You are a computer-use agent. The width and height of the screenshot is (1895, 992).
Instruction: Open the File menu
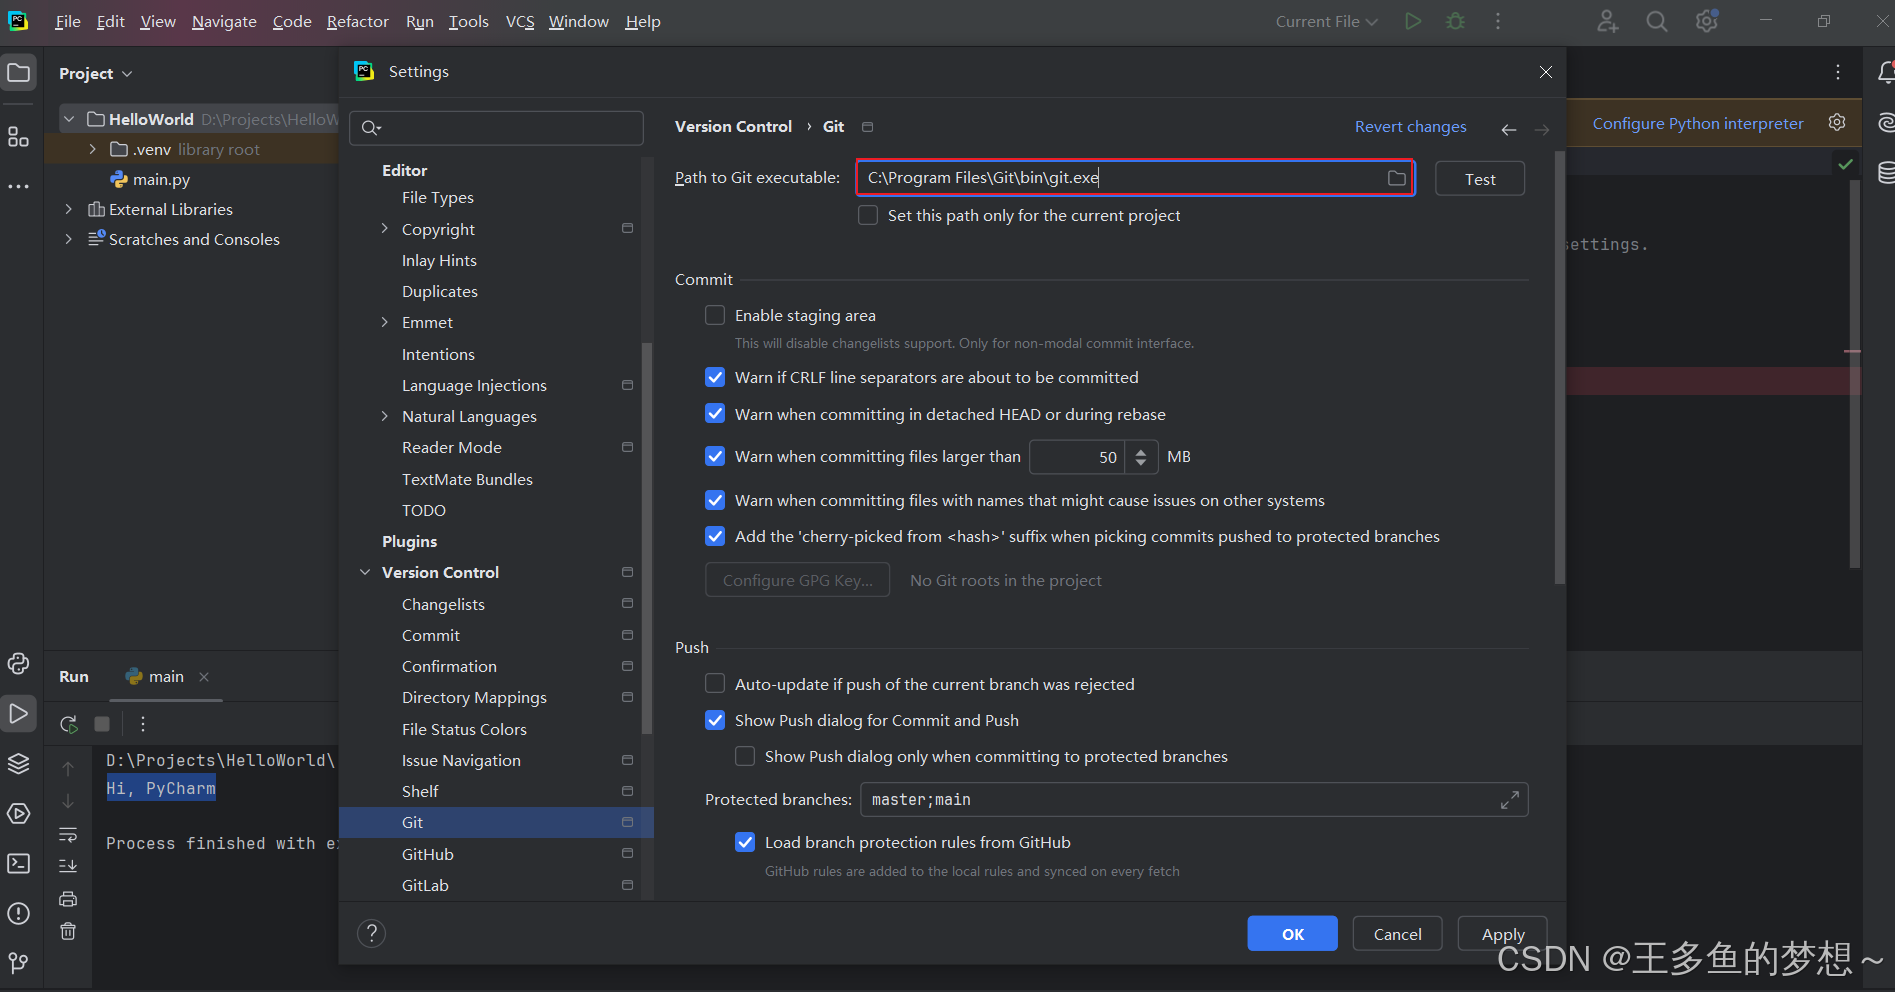coord(68,21)
